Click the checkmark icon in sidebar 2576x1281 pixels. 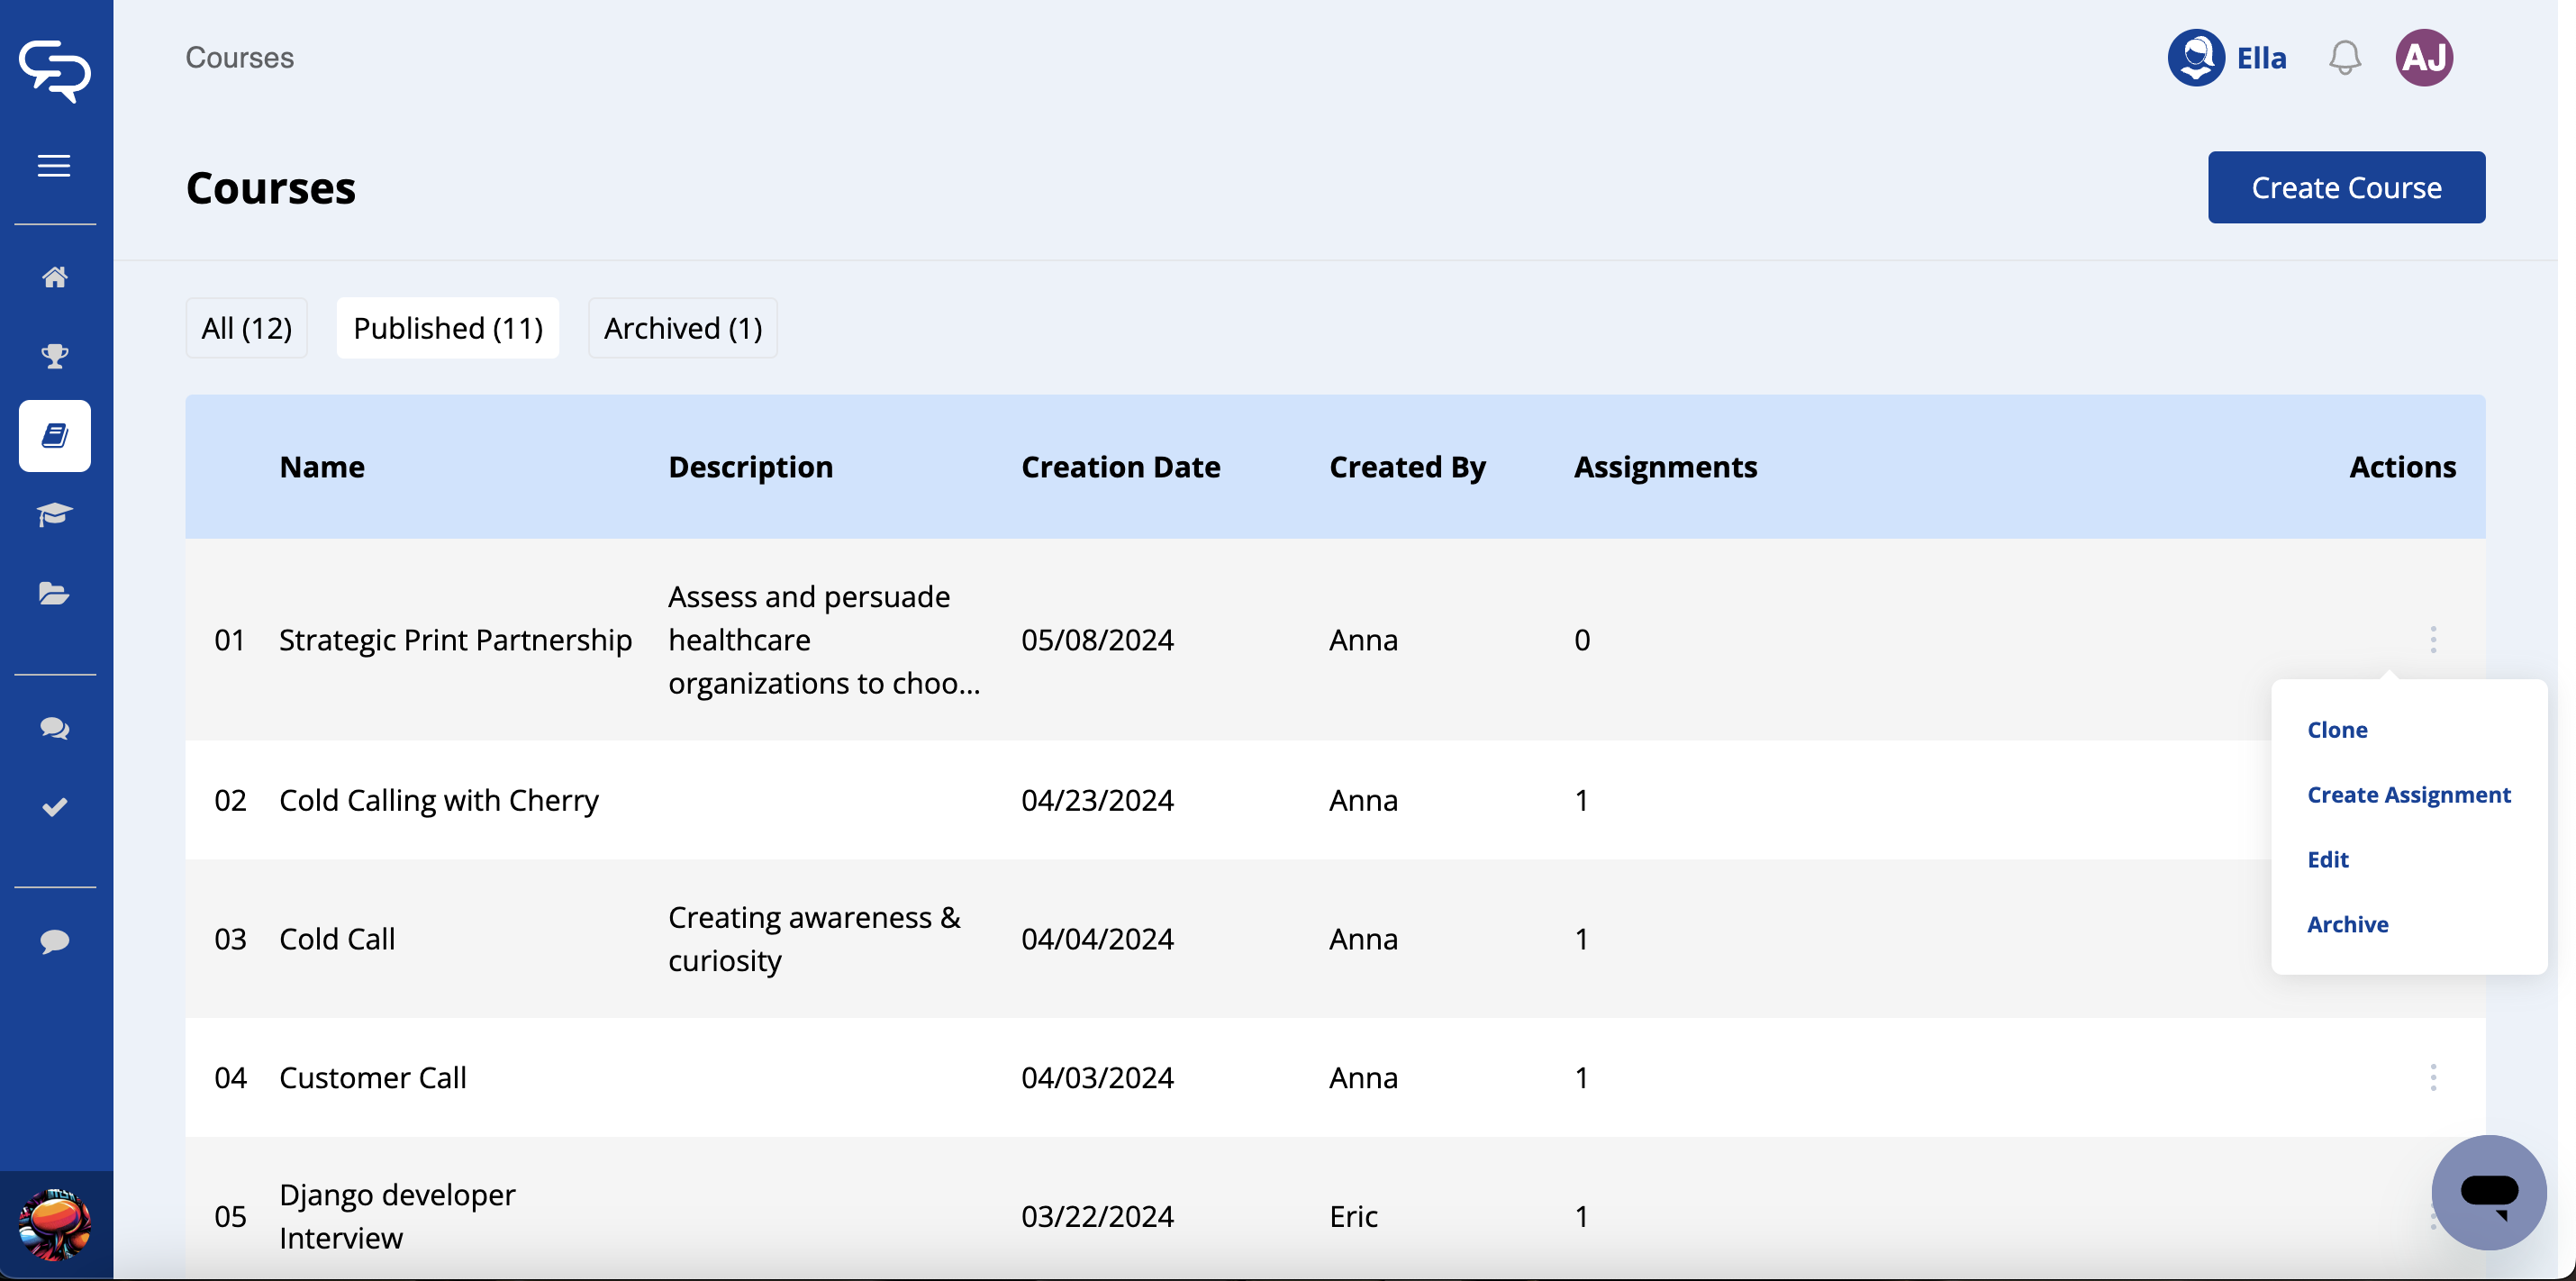pos(54,807)
